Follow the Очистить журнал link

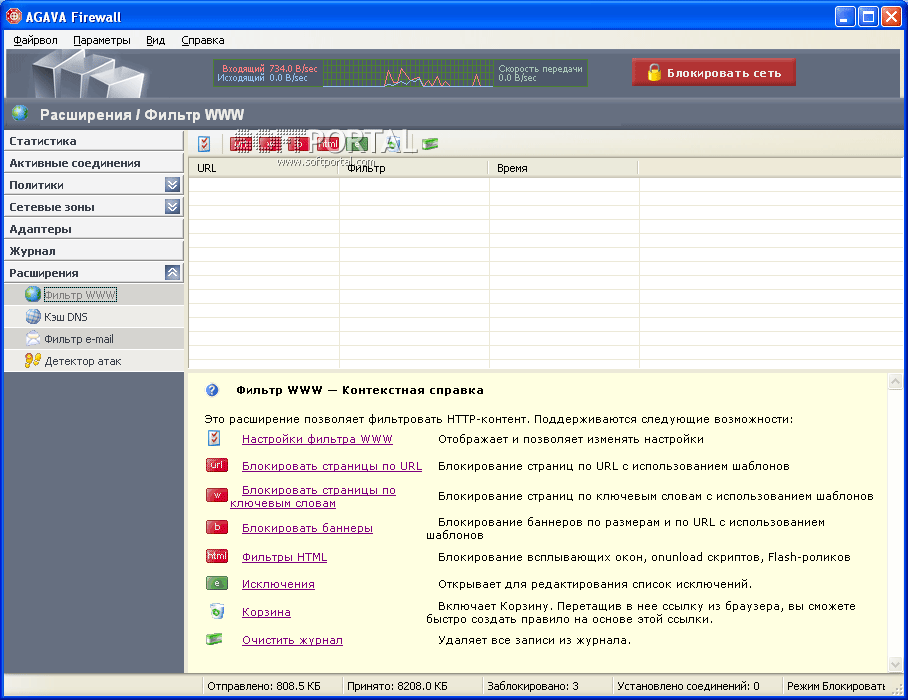pyautogui.click(x=292, y=640)
